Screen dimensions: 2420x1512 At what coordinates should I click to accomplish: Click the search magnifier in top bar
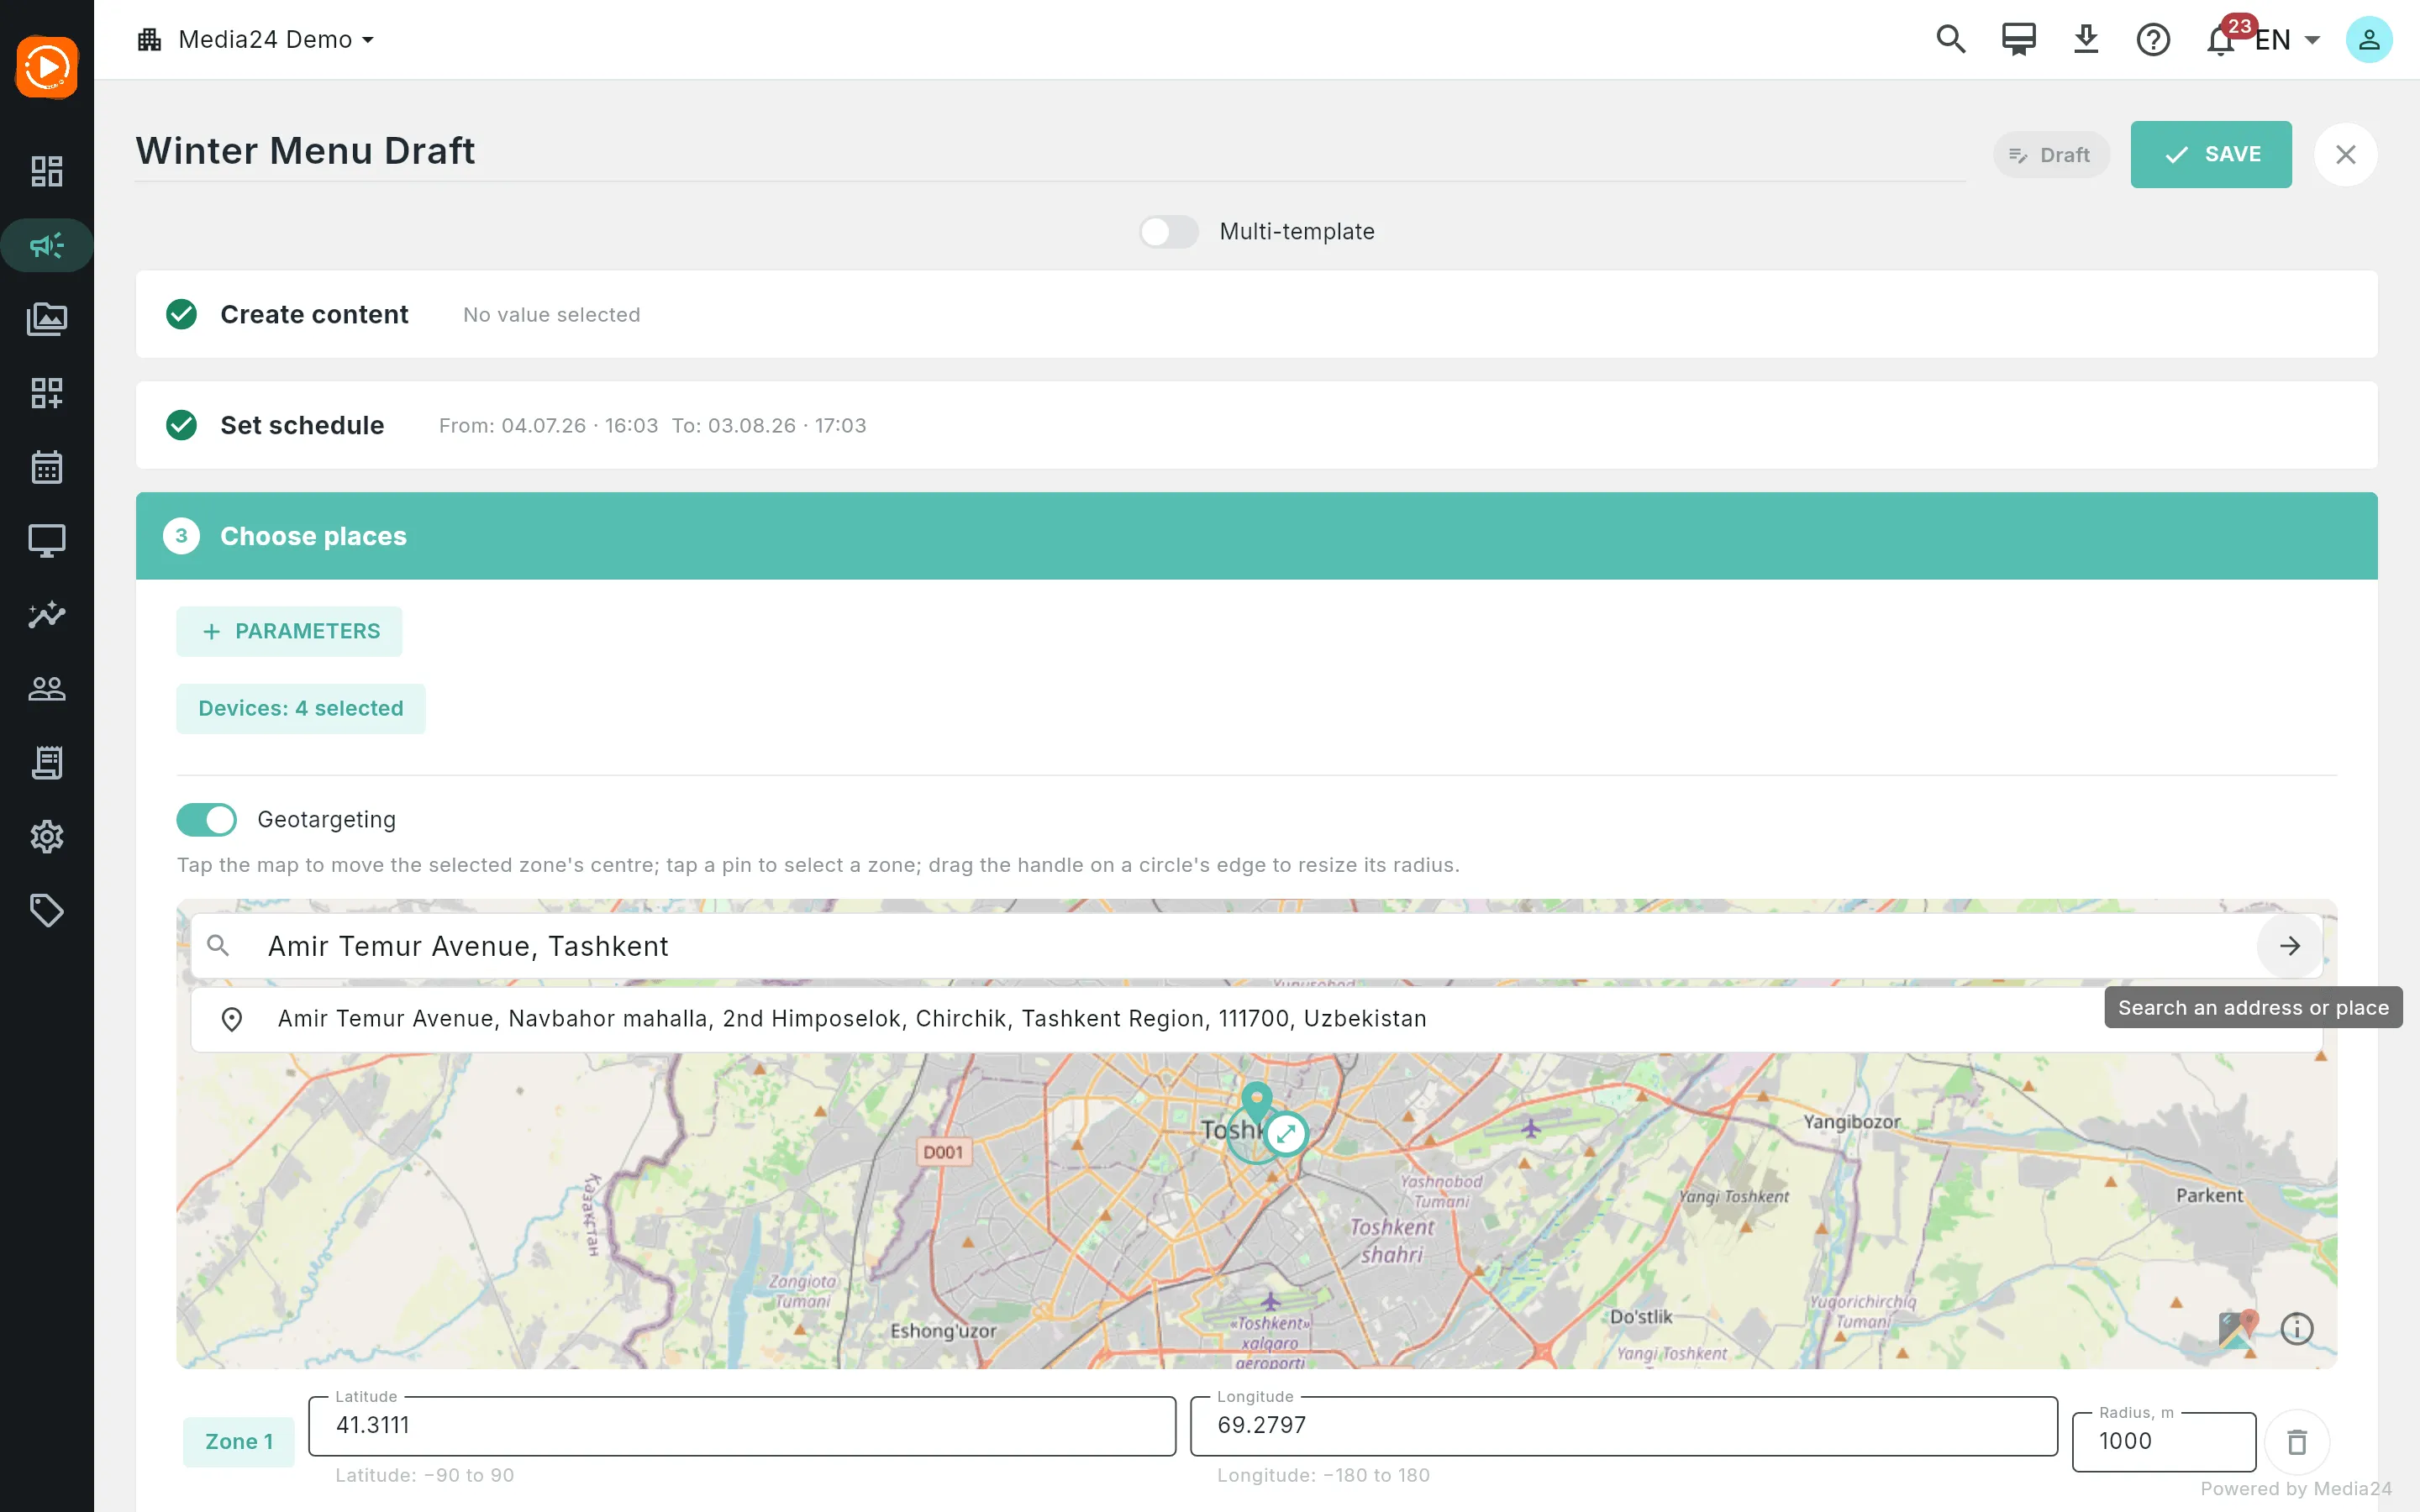pyautogui.click(x=1951, y=40)
